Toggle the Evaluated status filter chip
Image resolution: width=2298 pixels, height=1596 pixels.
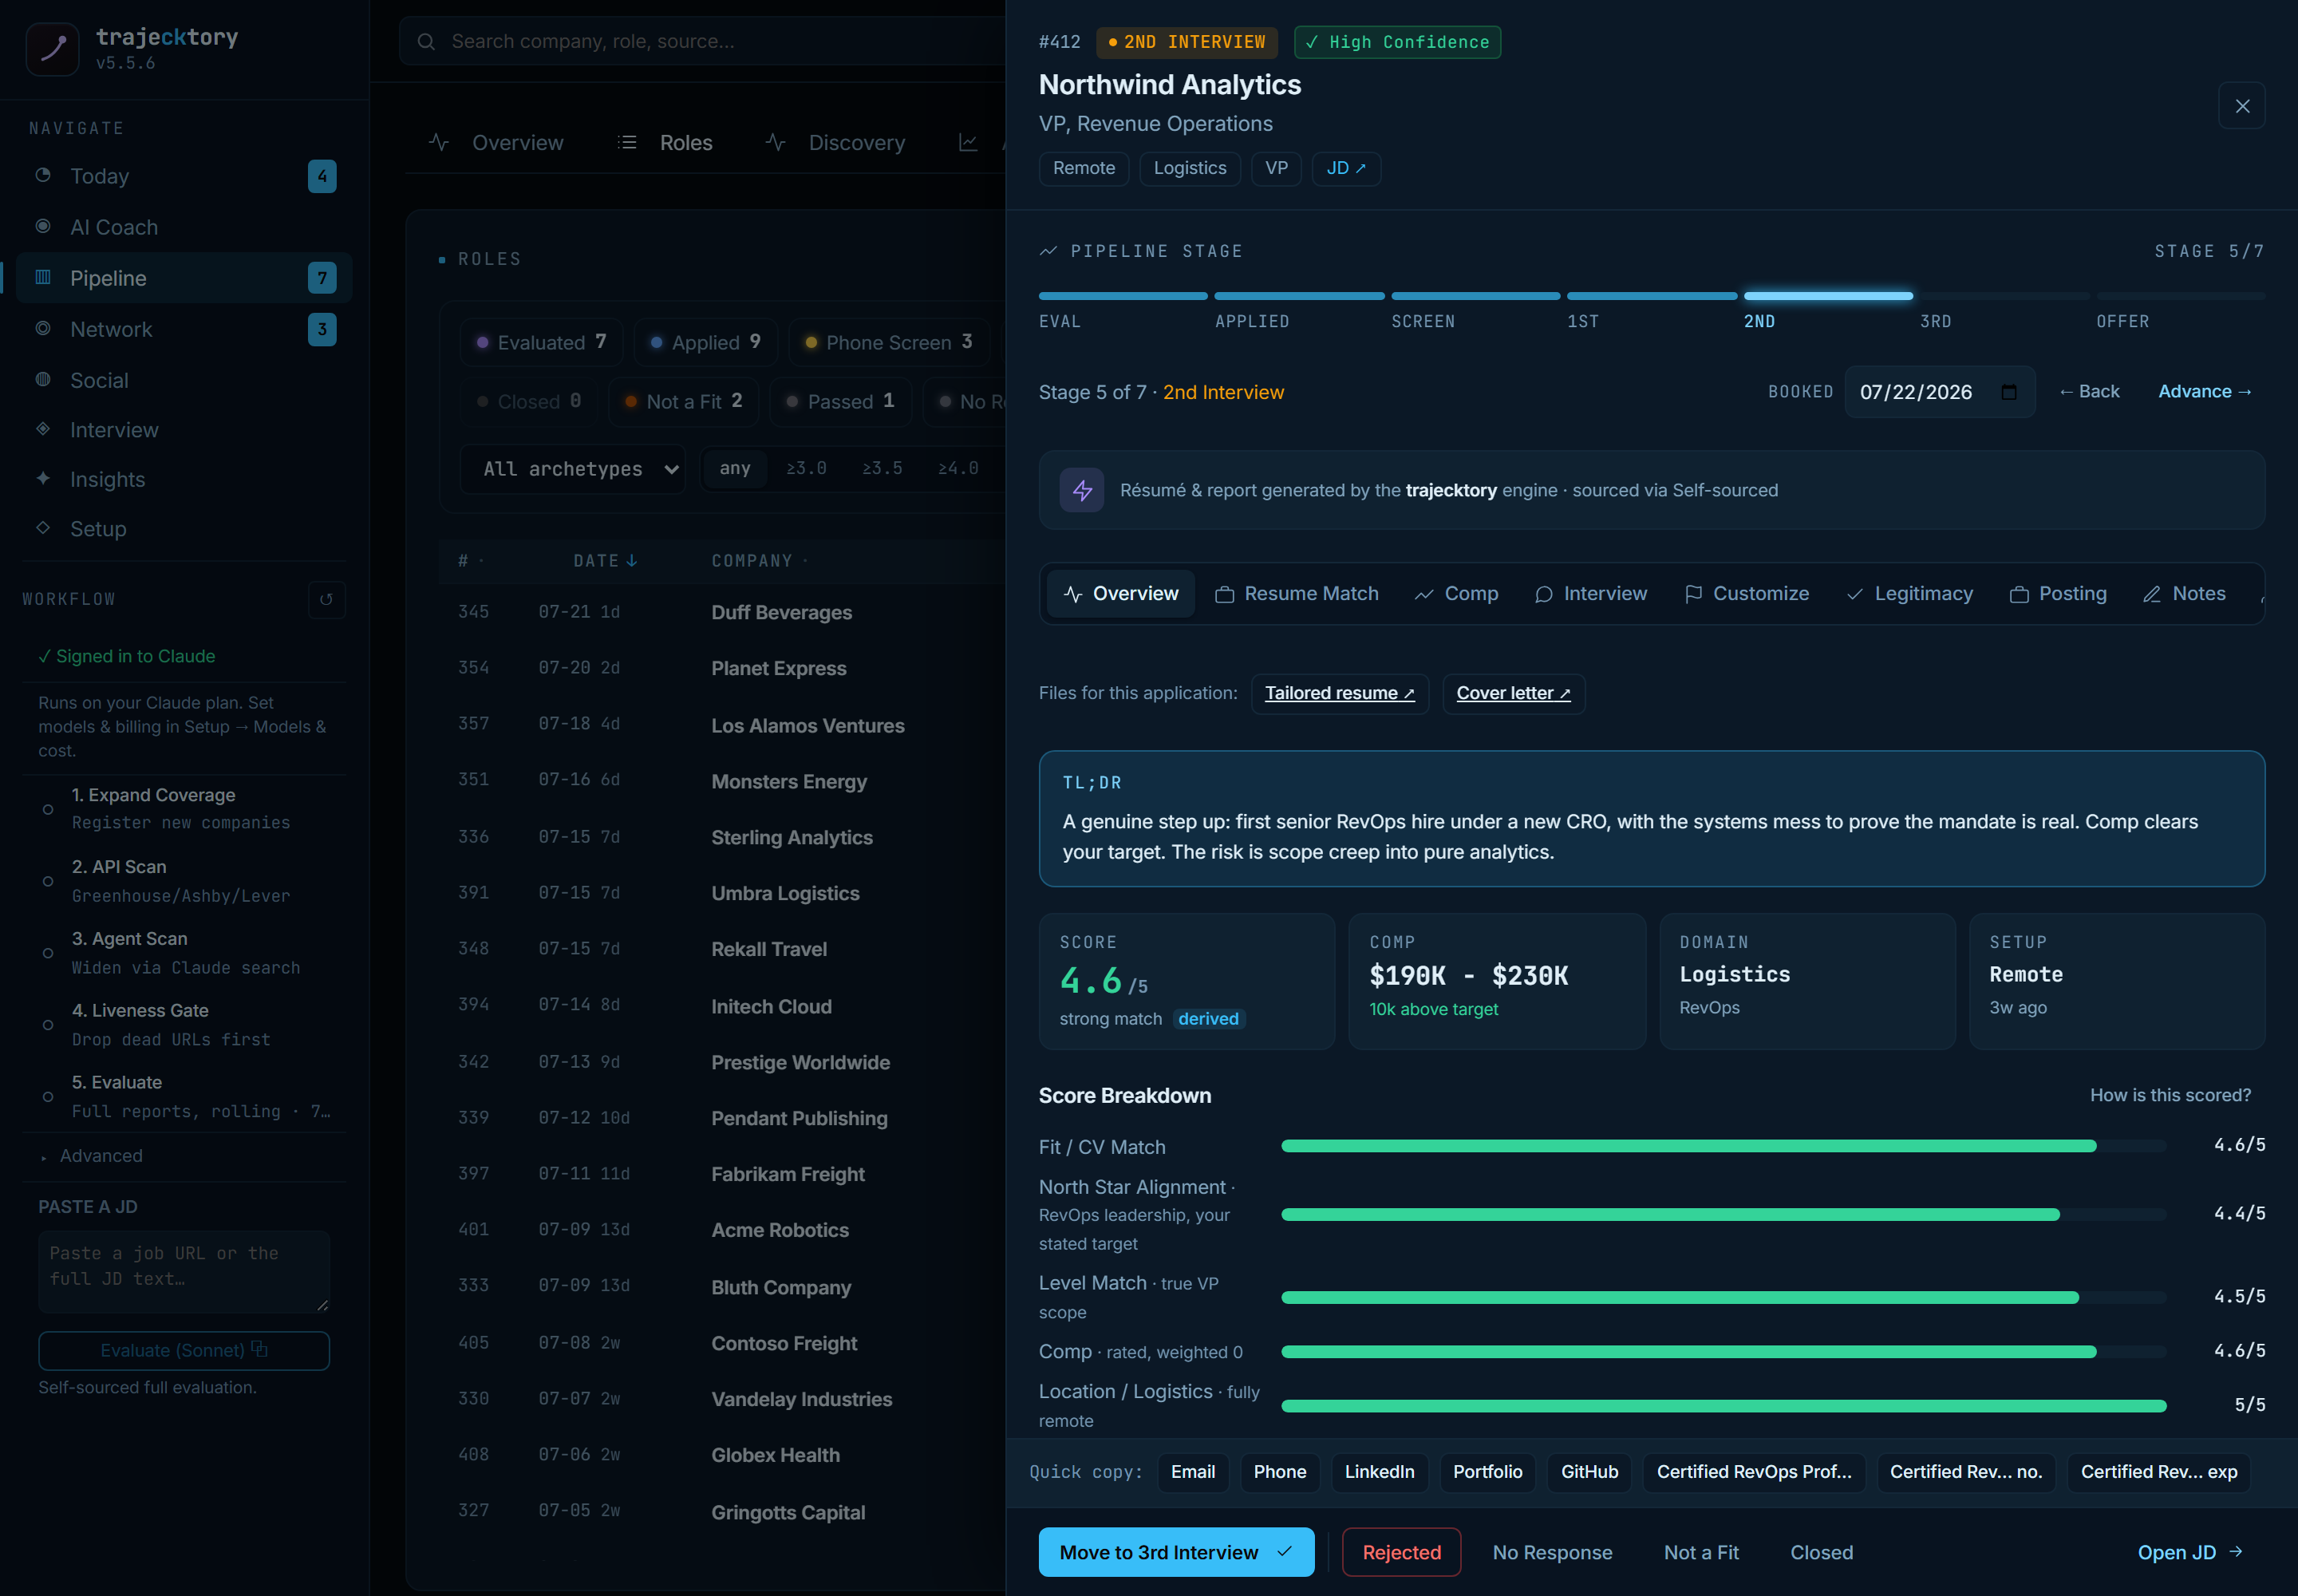(541, 342)
